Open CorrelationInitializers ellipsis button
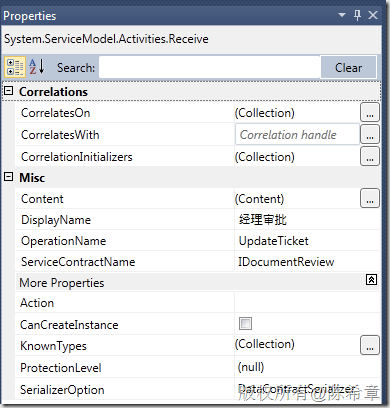The height and width of the screenshot is (408, 390). [370, 157]
